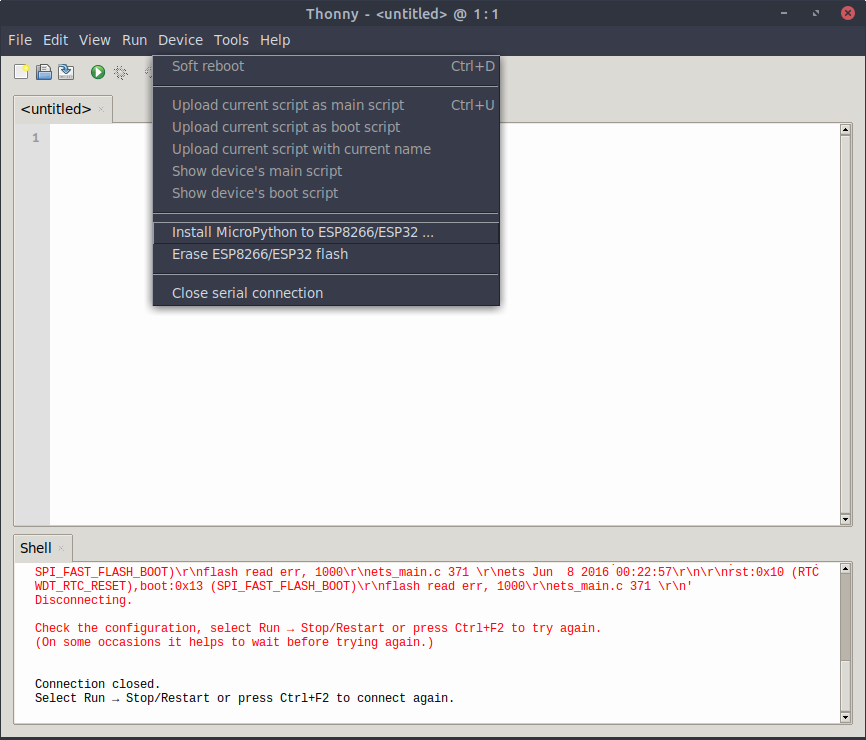Click the New file toolbar icon
This screenshot has width=866, height=740.
click(x=21, y=72)
